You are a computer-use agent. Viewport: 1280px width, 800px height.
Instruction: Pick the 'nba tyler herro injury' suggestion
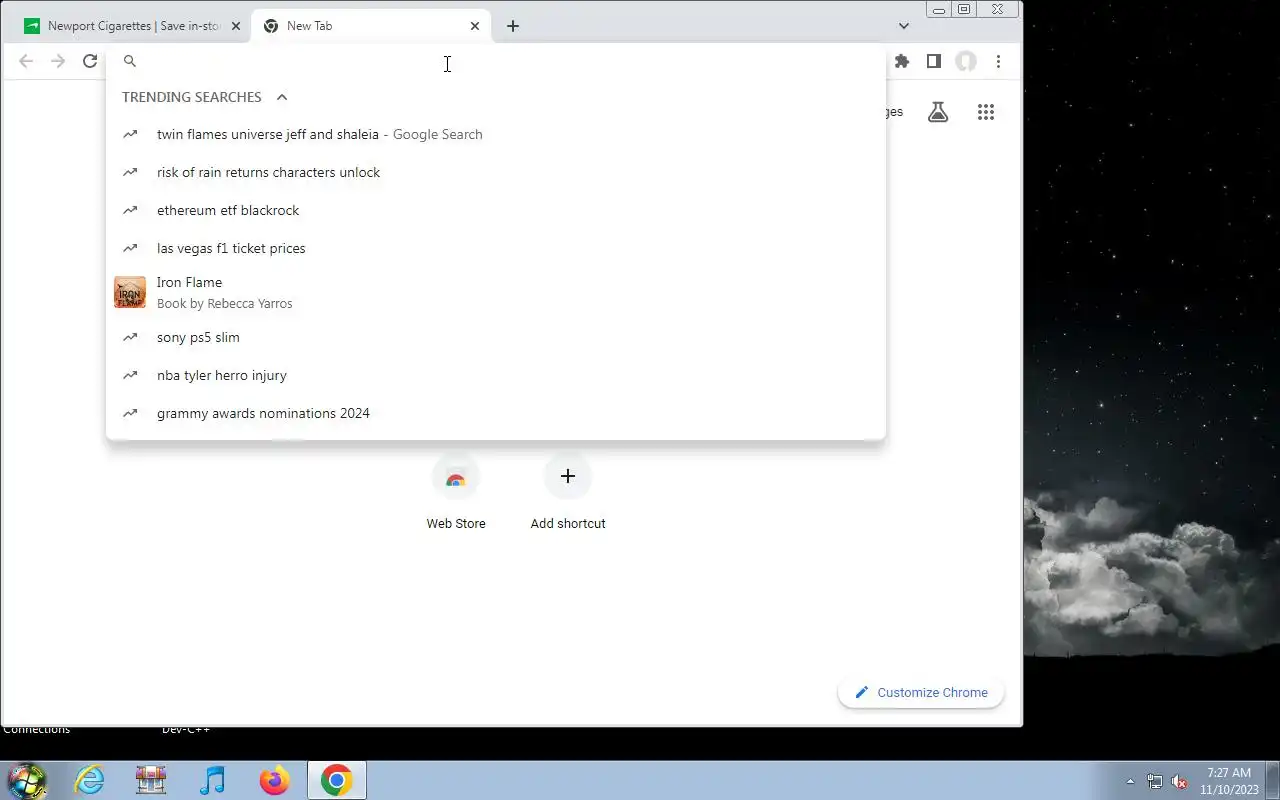coord(496,375)
